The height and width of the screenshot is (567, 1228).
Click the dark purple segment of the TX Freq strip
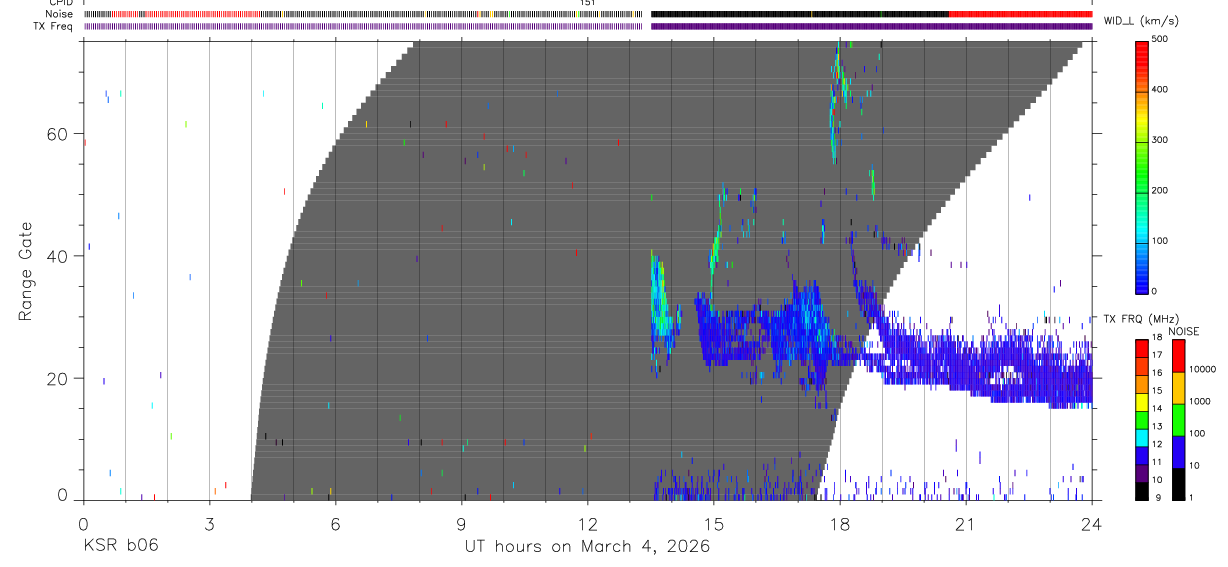click(871, 26)
